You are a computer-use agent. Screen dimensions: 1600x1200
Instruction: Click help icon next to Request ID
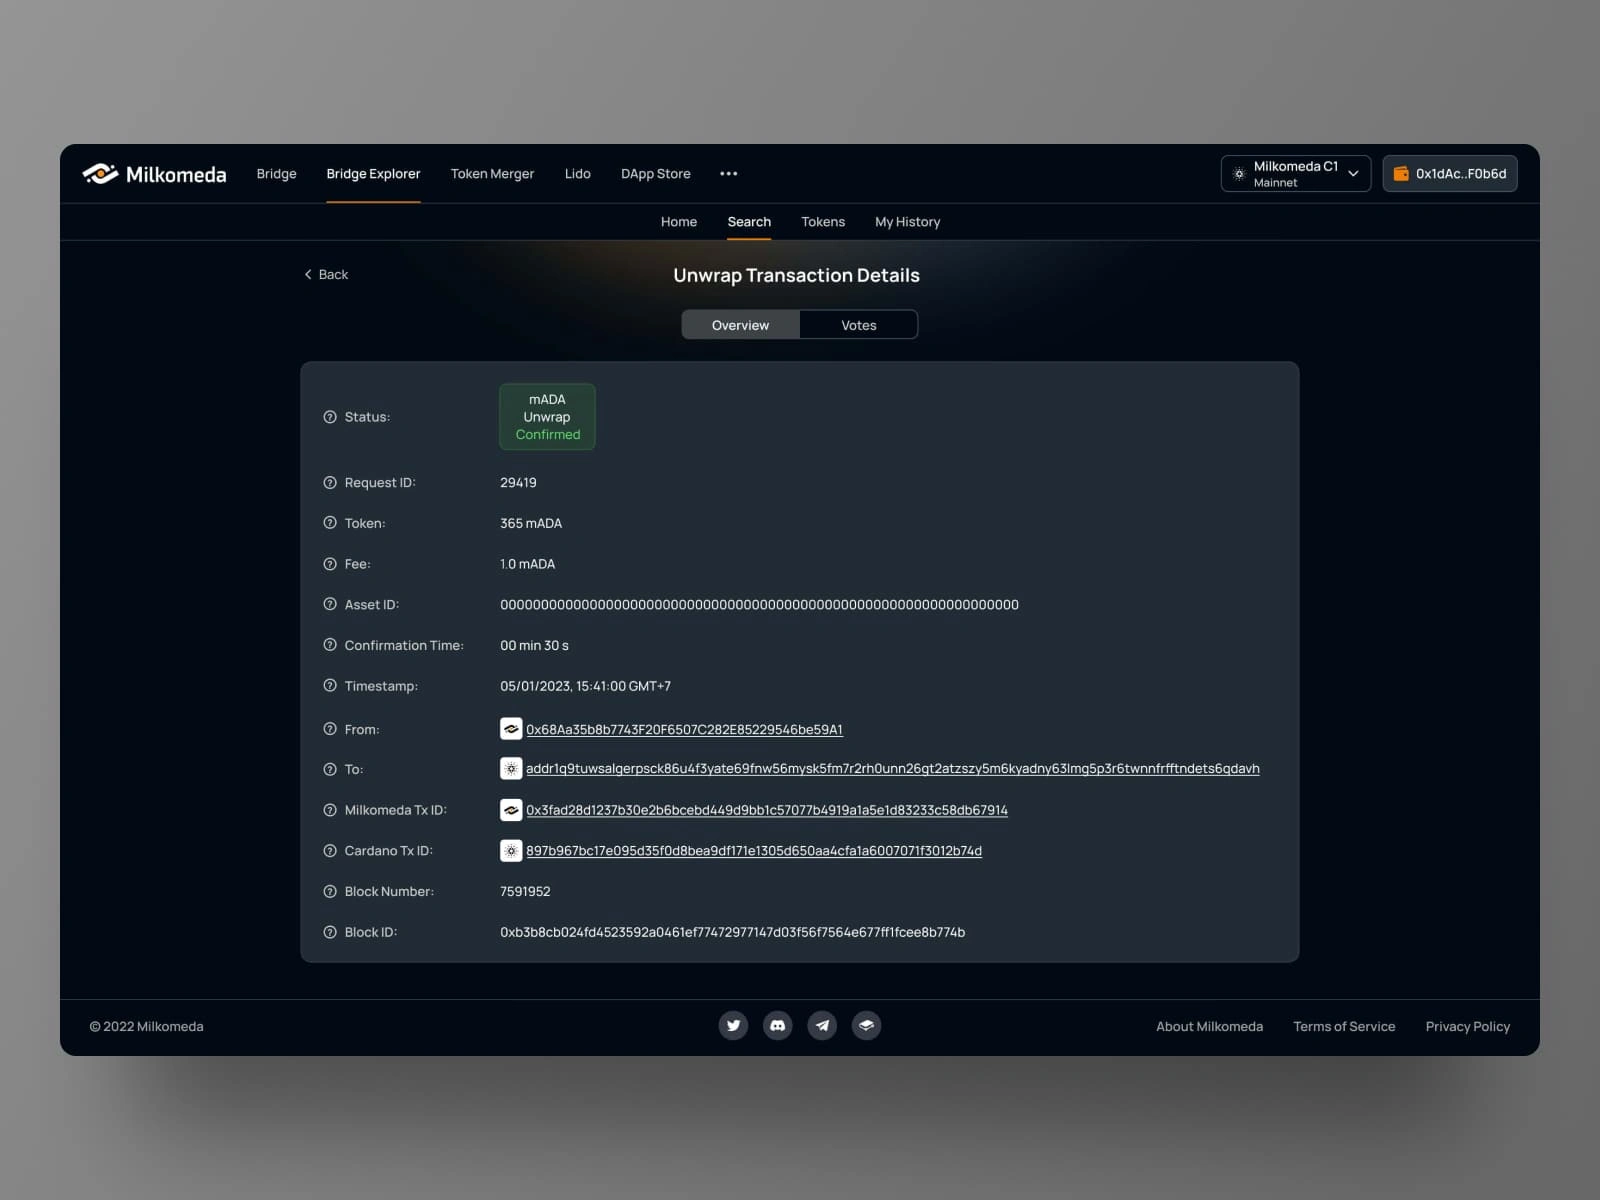(330, 483)
